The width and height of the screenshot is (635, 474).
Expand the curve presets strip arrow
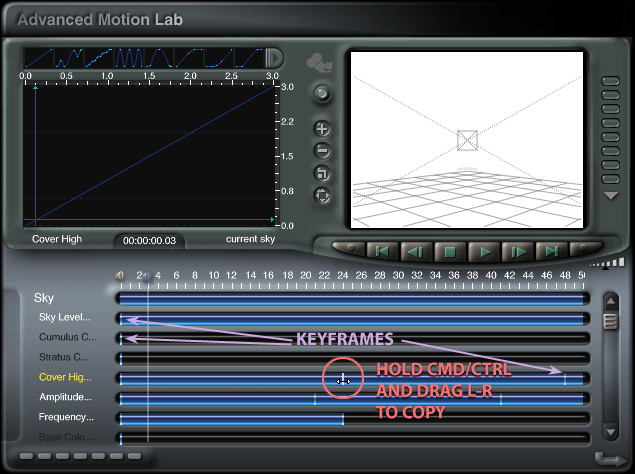click(x=275, y=58)
